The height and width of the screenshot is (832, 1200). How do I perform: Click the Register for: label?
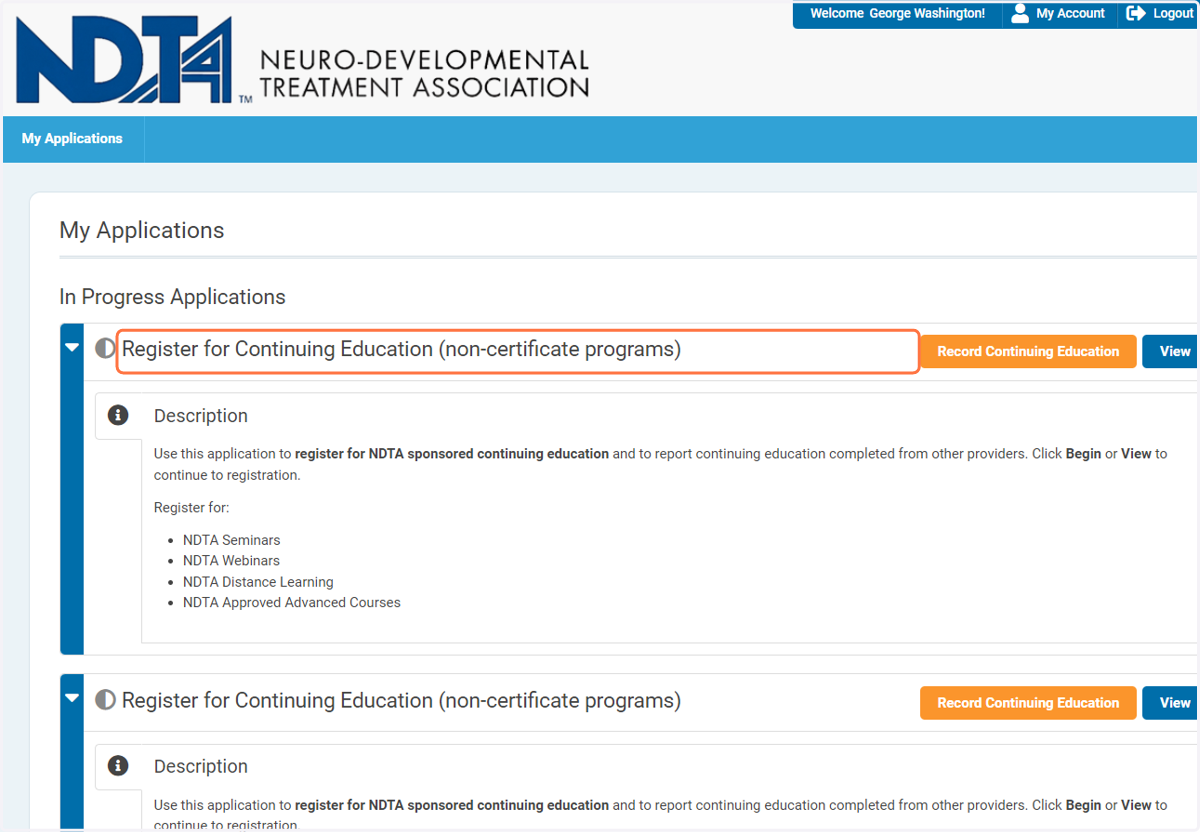[x=191, y=508]
